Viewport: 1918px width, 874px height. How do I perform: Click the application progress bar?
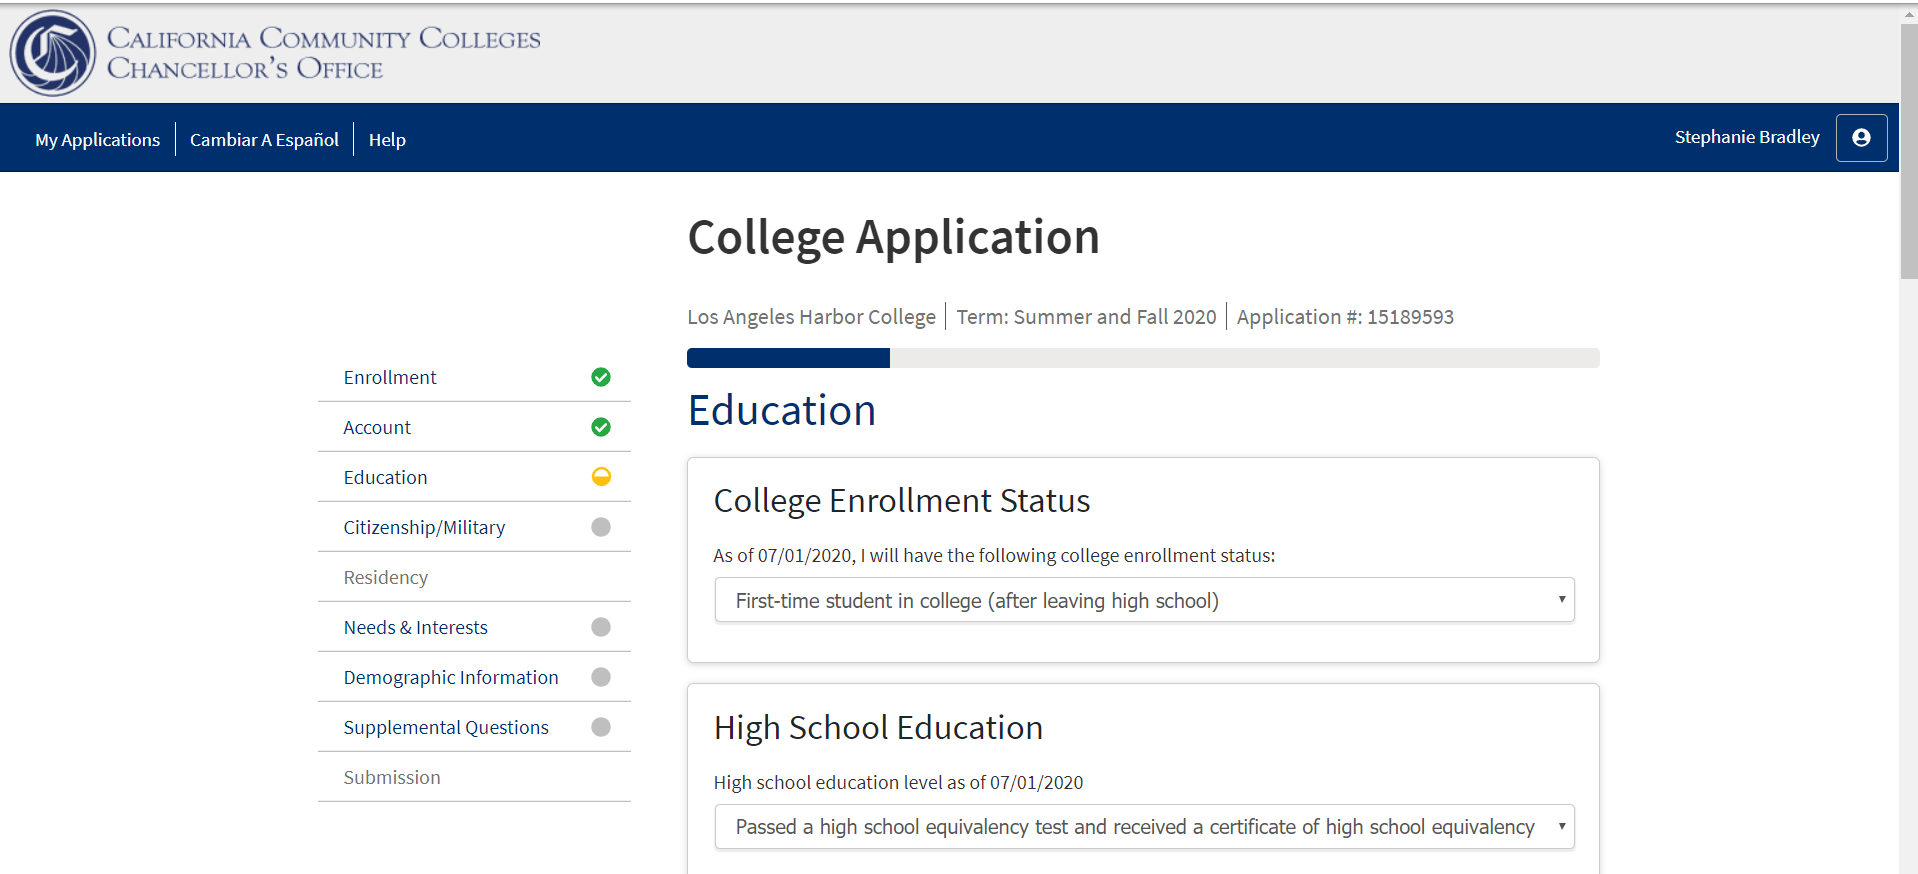(1142, 358)
